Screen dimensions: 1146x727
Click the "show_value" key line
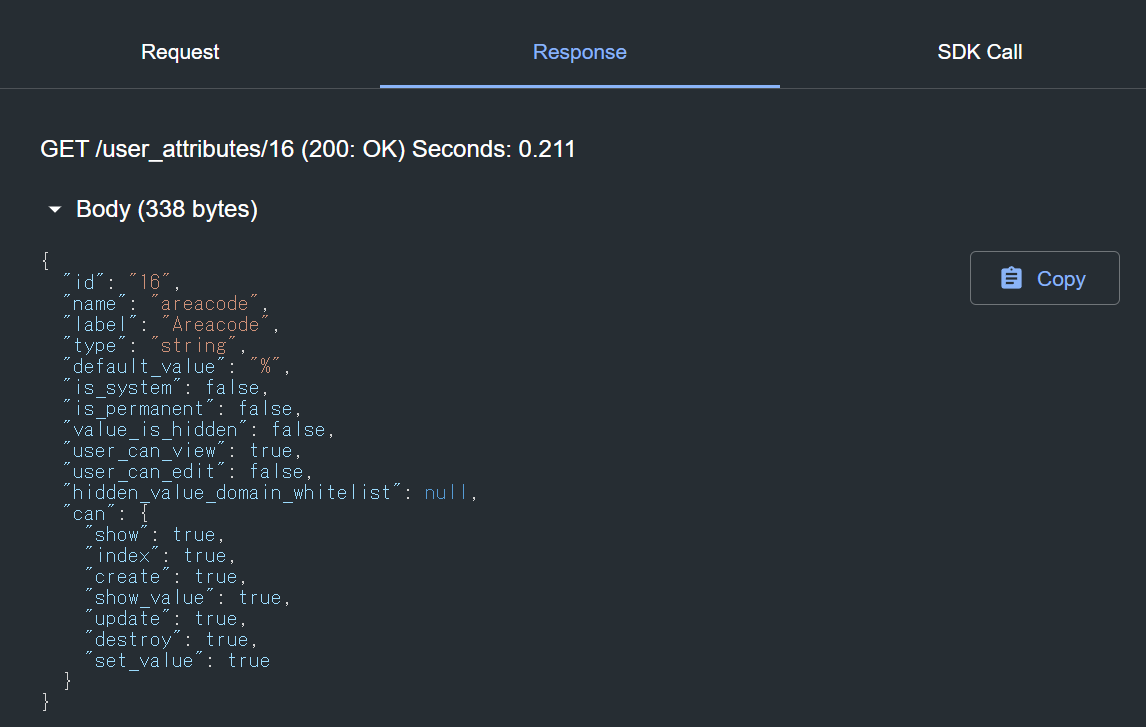(188, 598)
